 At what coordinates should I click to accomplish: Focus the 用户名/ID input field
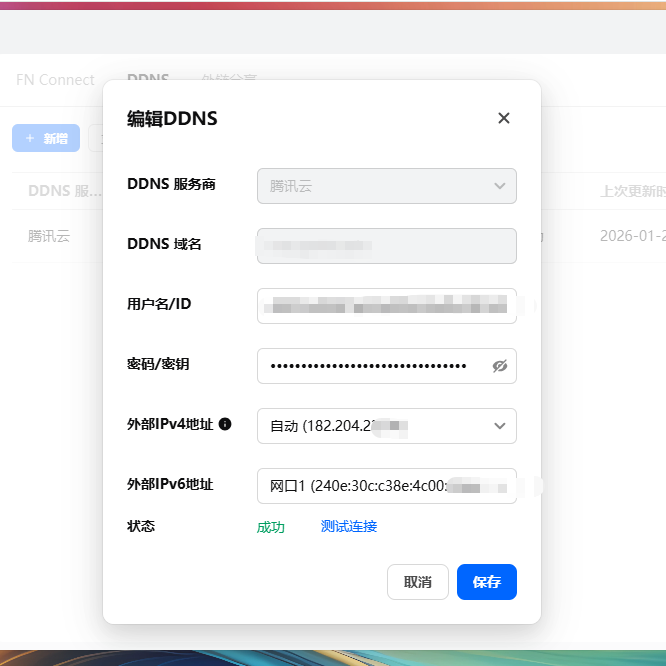(387, 306)
